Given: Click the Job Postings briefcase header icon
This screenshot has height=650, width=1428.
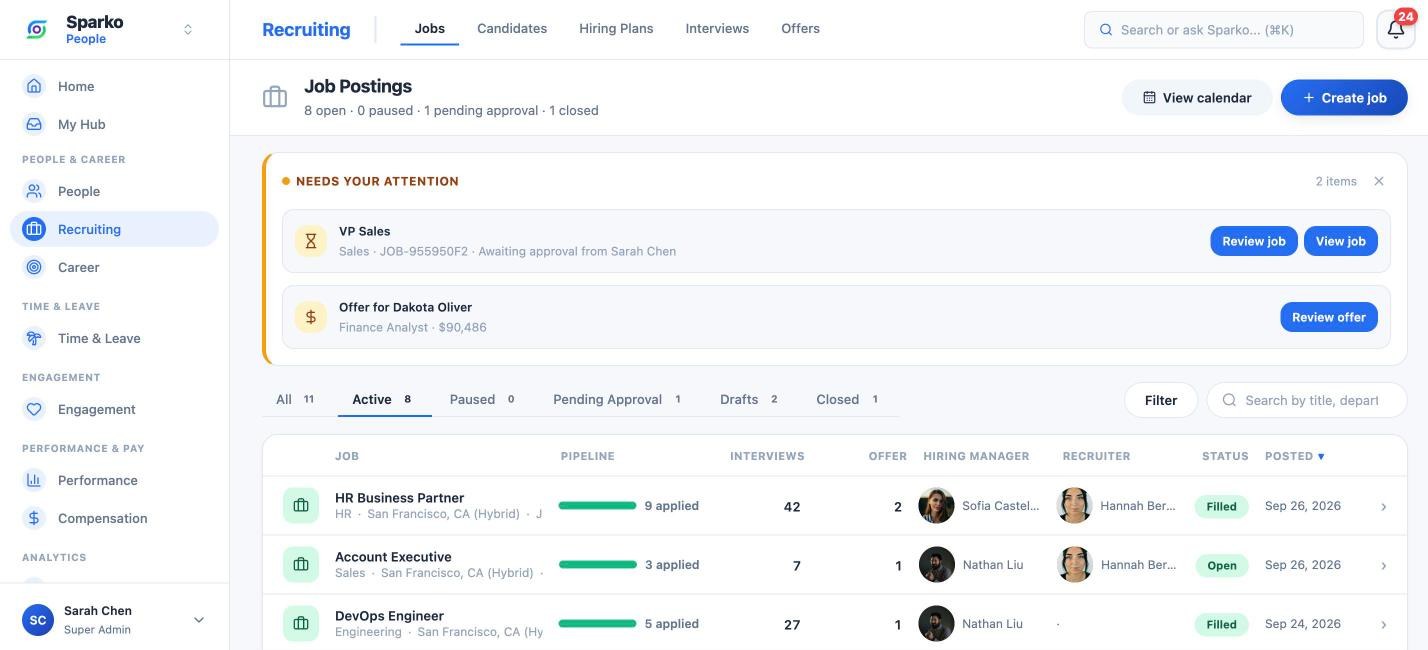Looking at the screenshot, I should 275,97.
